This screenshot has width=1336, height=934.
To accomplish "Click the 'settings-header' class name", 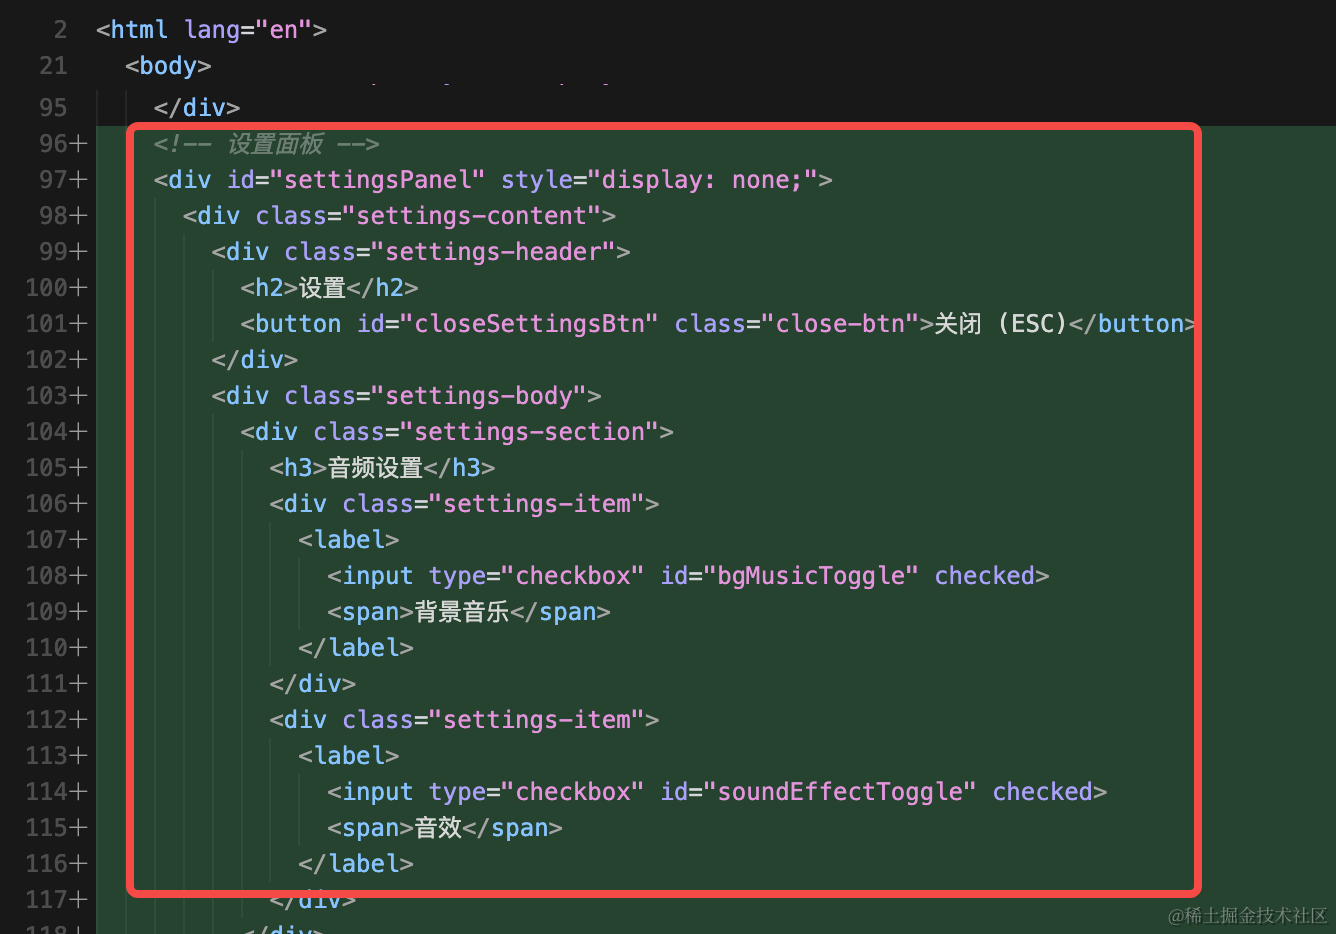I will (x=493, y=252).
